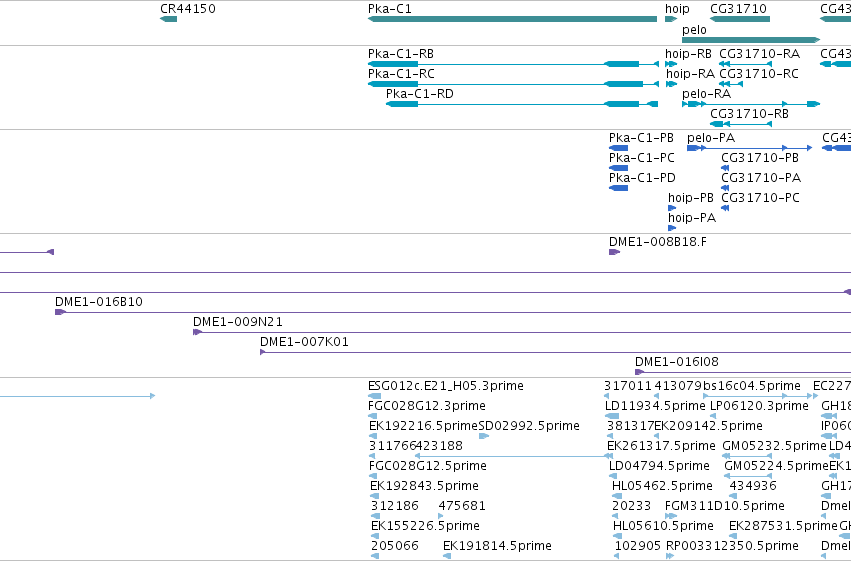
Task: Click the Pka-C1 gene bar
Action: pyautogui.click(x=512, y=19)
